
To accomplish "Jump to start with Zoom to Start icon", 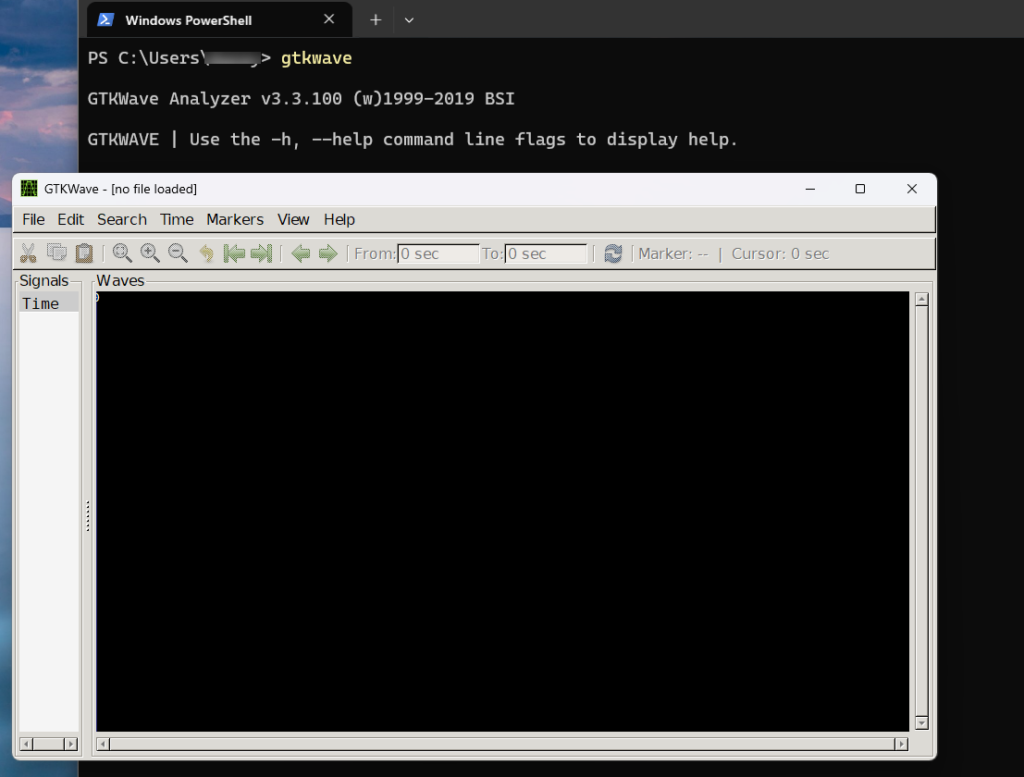I will [234, 253].
